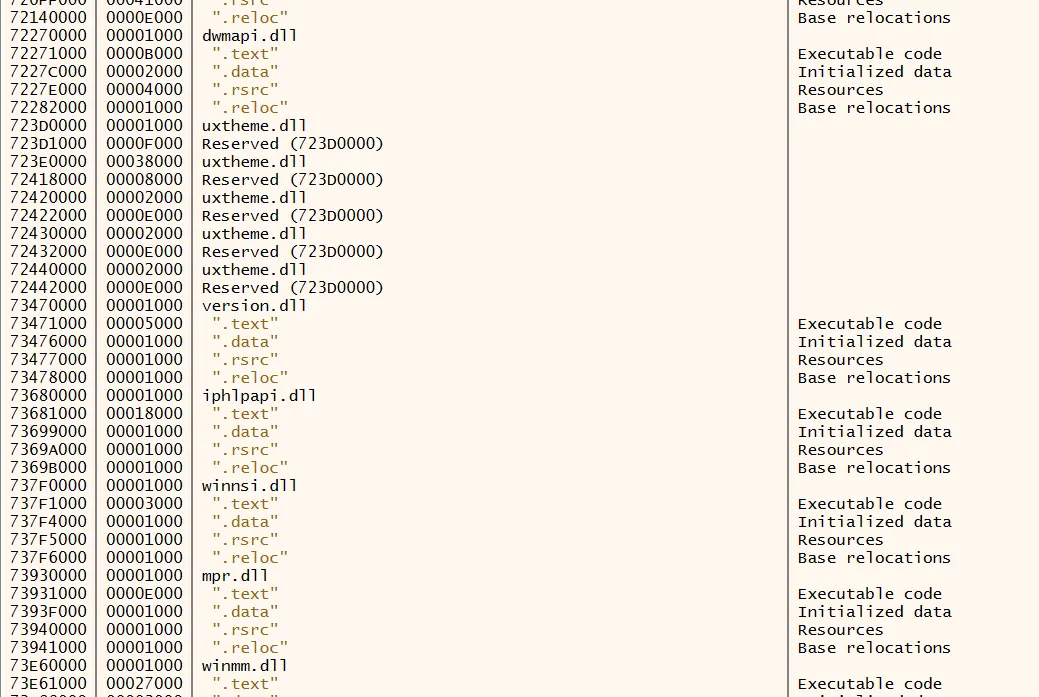
Task: Click address 73476000 row
Action: point(48,341)
